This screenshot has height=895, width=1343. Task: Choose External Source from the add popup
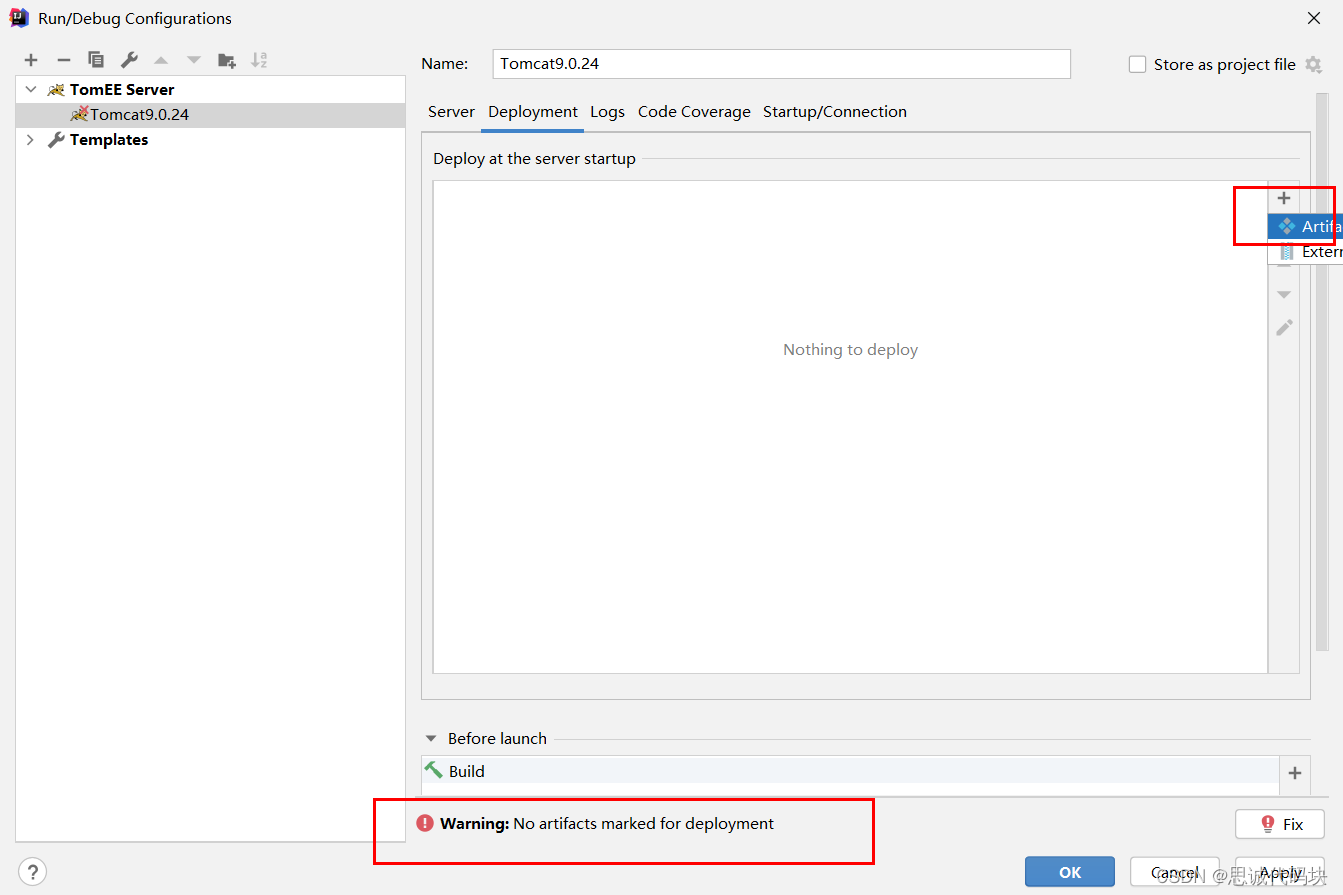point(1306,252)
